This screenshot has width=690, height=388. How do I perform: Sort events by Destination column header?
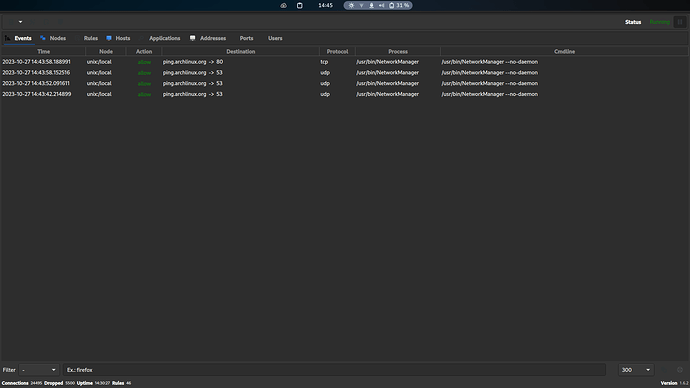tap(240, 51)
